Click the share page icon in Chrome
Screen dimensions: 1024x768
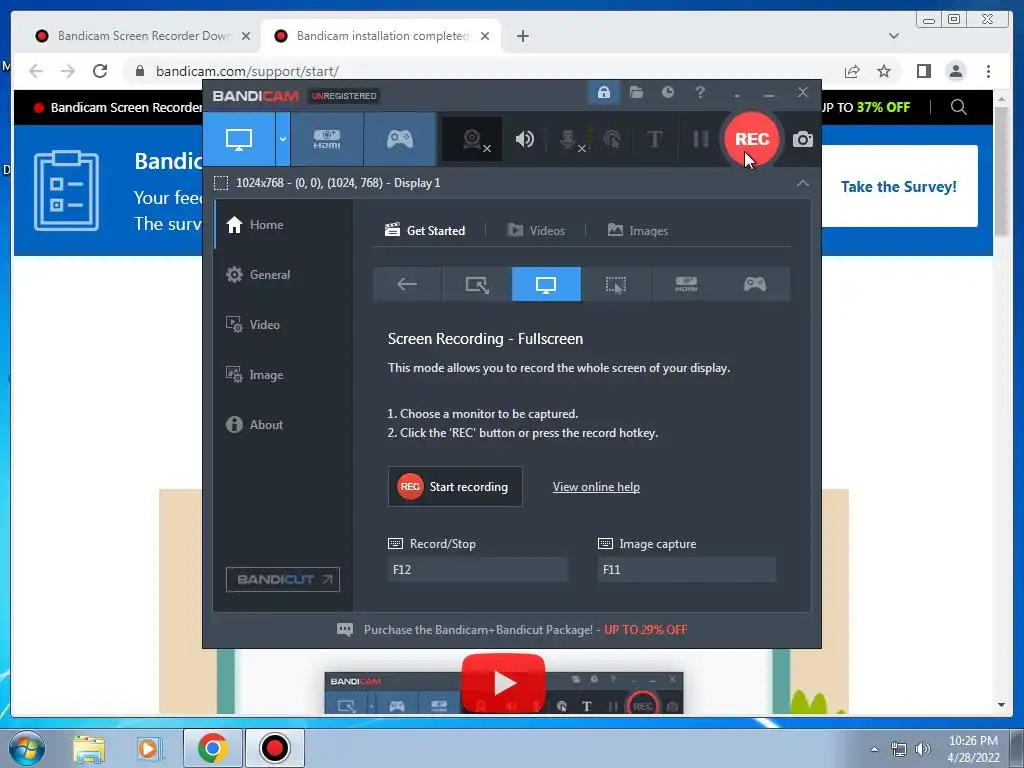click(x=852, y=71)
